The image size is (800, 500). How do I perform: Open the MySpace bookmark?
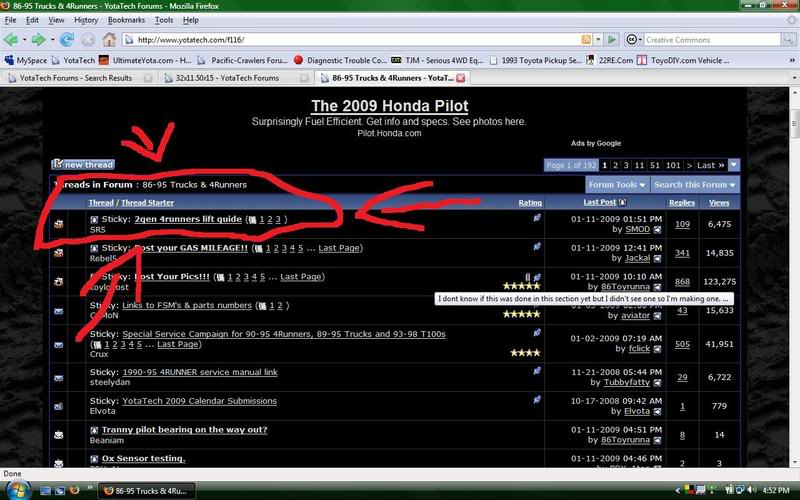pos(26,60)
